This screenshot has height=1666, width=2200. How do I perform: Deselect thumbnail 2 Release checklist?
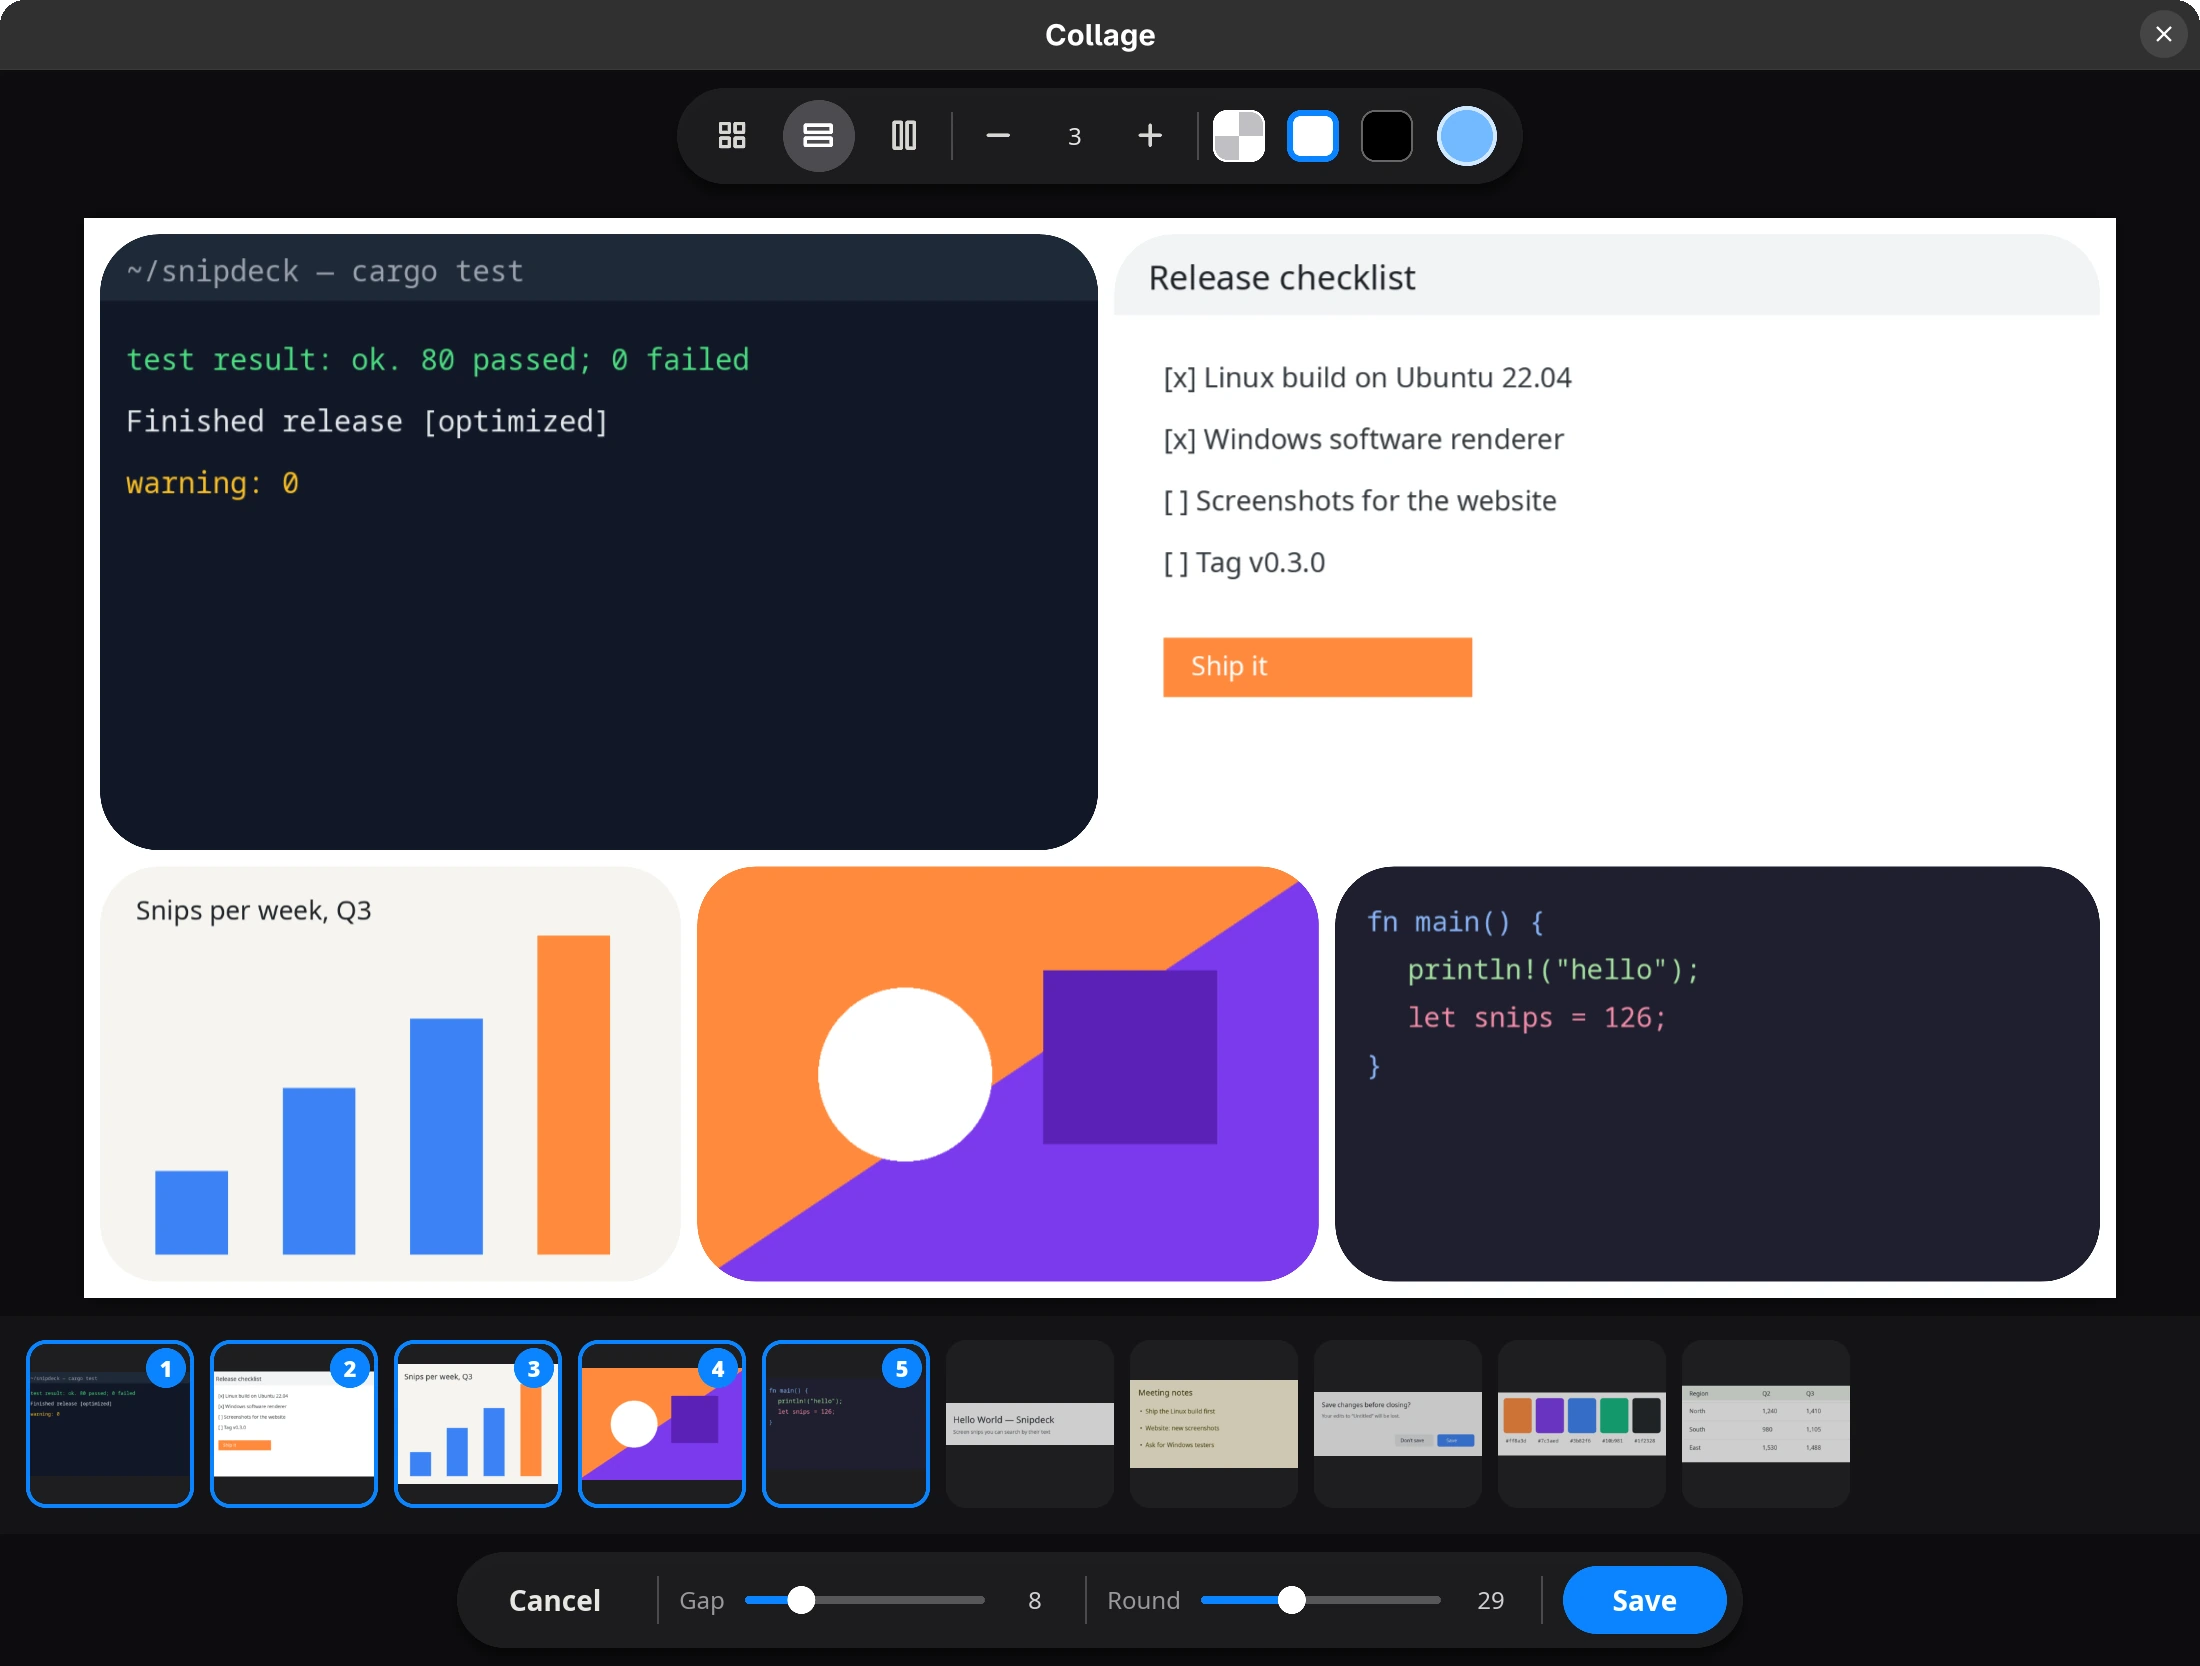294,1424
